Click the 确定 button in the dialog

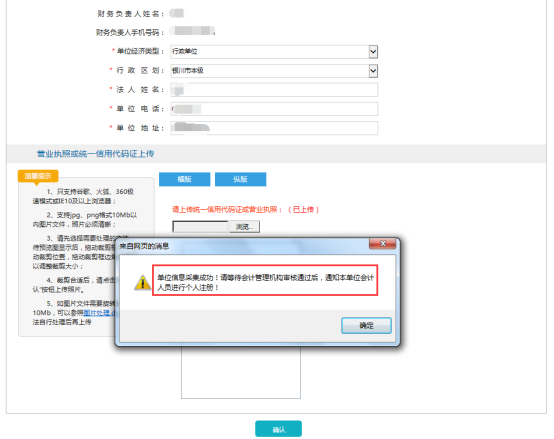pyautogui.click(x=366, y=325)
